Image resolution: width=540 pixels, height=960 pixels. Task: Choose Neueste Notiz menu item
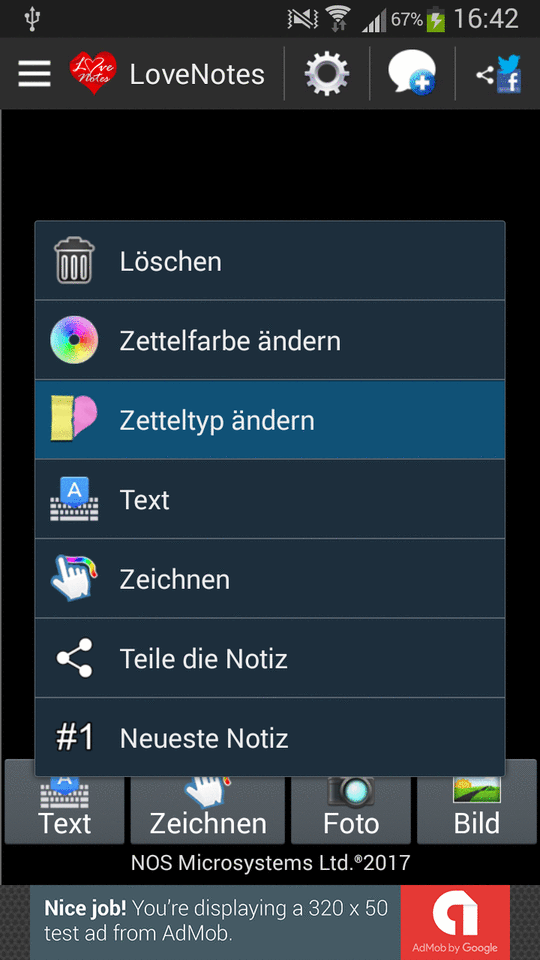pyautogui.click(x=270, y=737)
